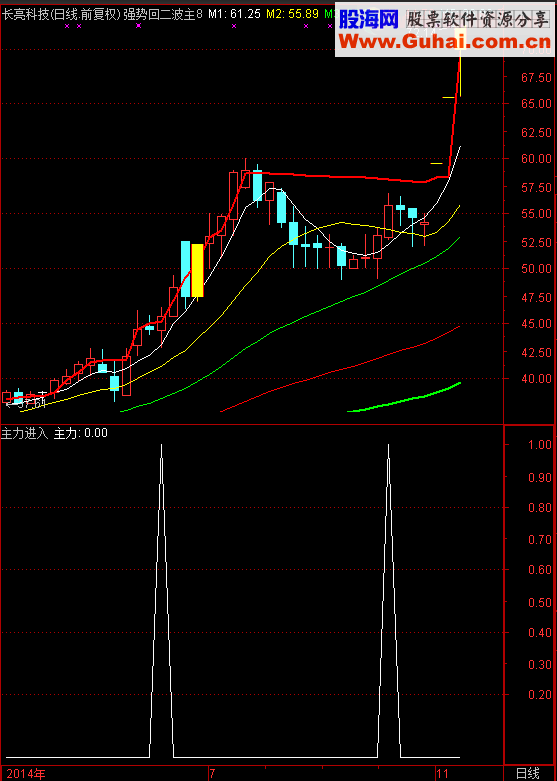Image resolution: width=557 pixels, height=781 pixels.
Task: Select the M1: 61.25 moving average readout
Action: [x=234, y=14]
